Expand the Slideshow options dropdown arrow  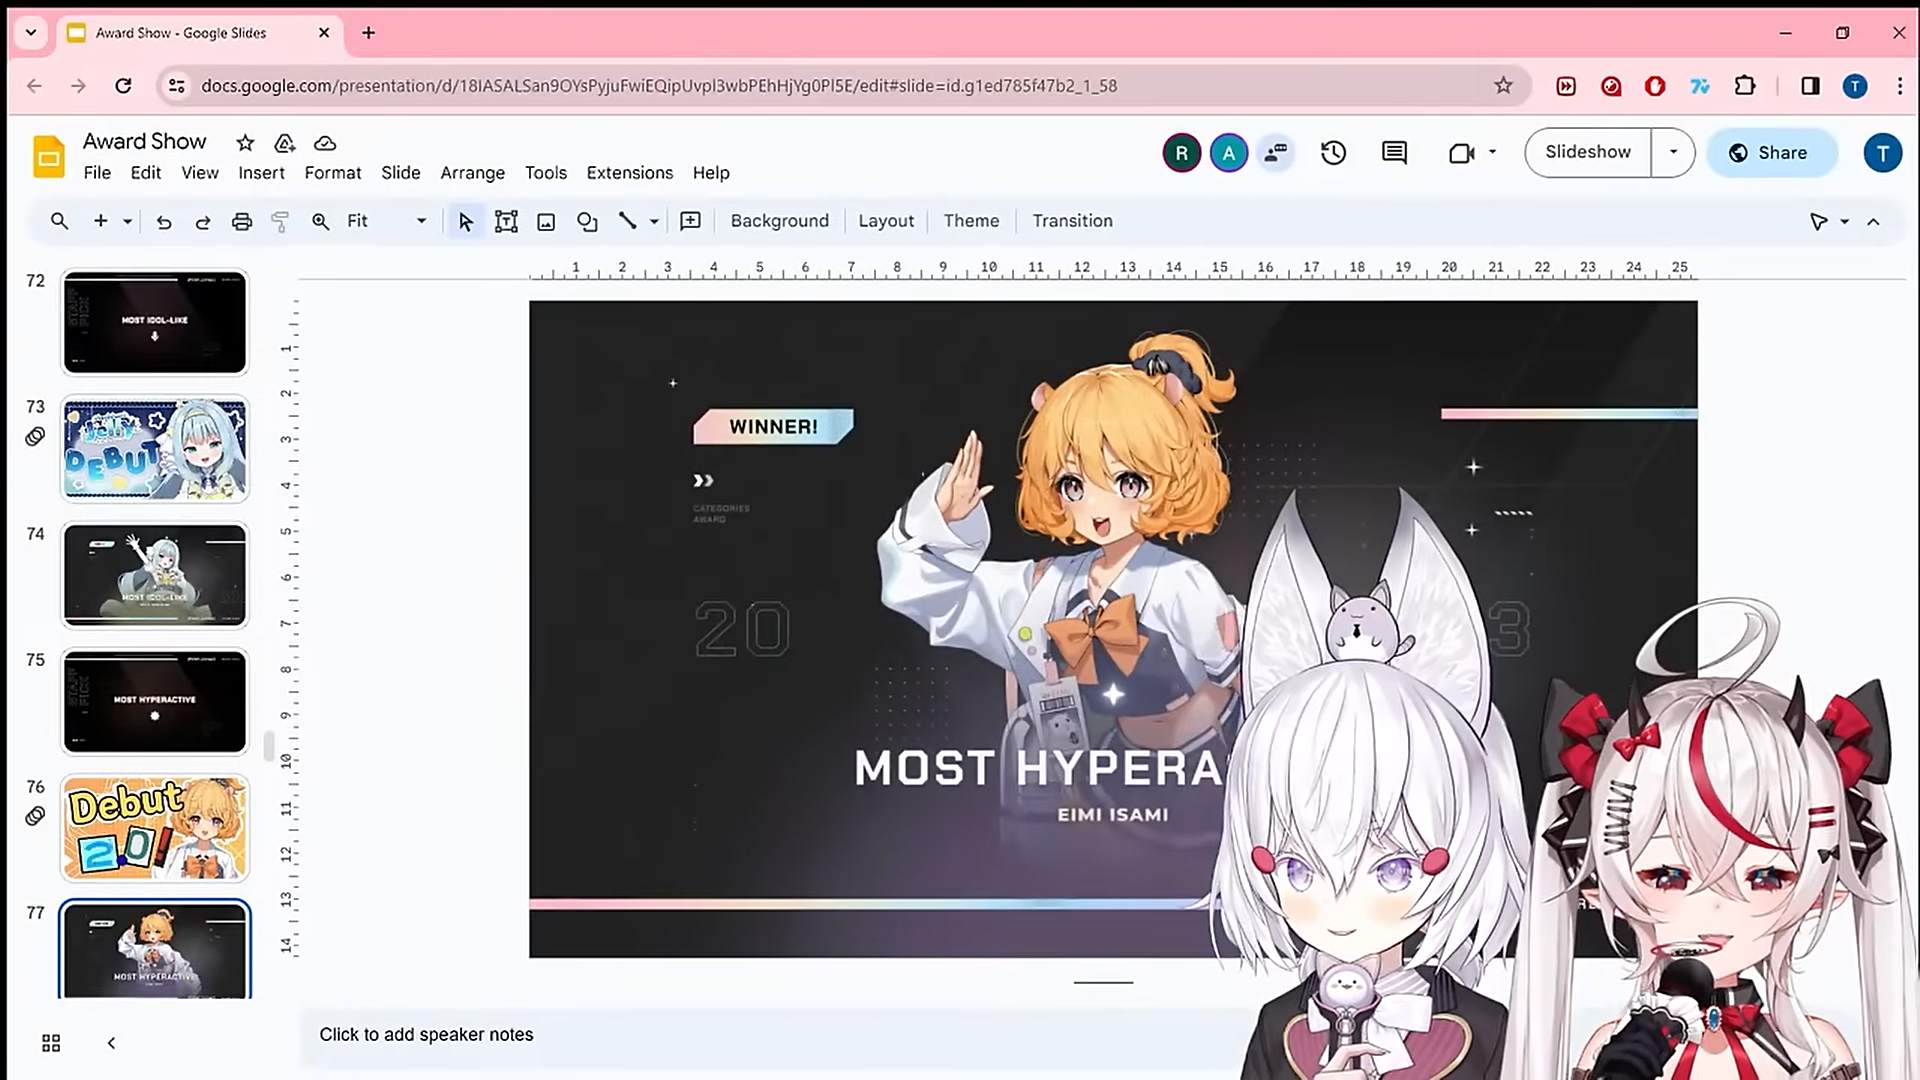click(x=1673, y=152)
